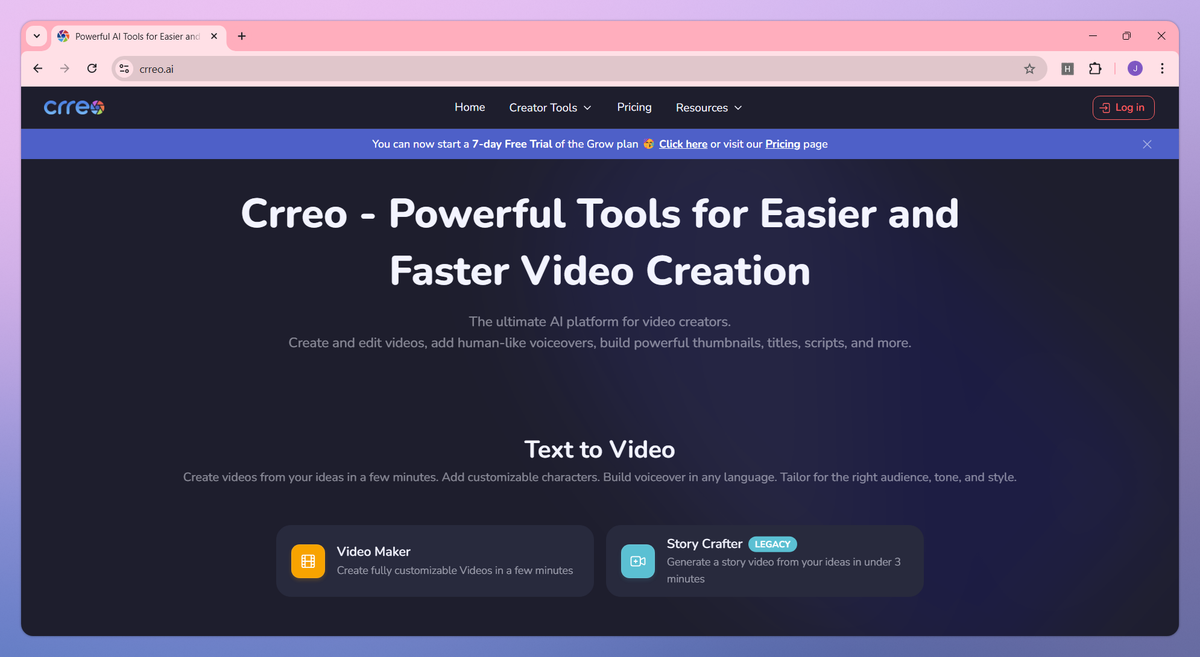Click 'Create fully customizable Videos in a few minutes'
The height and width of the screenshot is (657, 1200).
(x=455, y=570)
